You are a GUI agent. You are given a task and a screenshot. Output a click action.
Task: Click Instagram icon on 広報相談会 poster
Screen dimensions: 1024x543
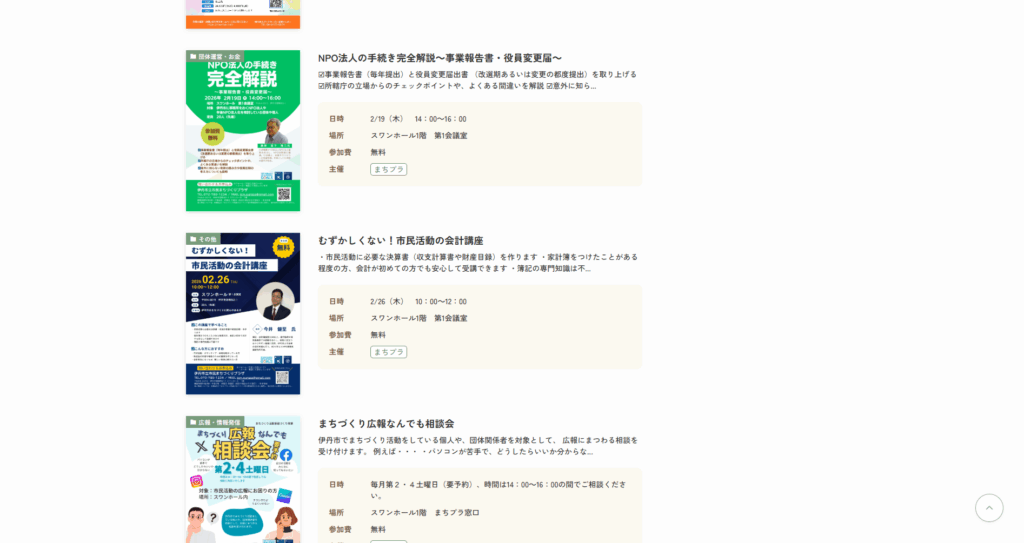coord(196,481)
